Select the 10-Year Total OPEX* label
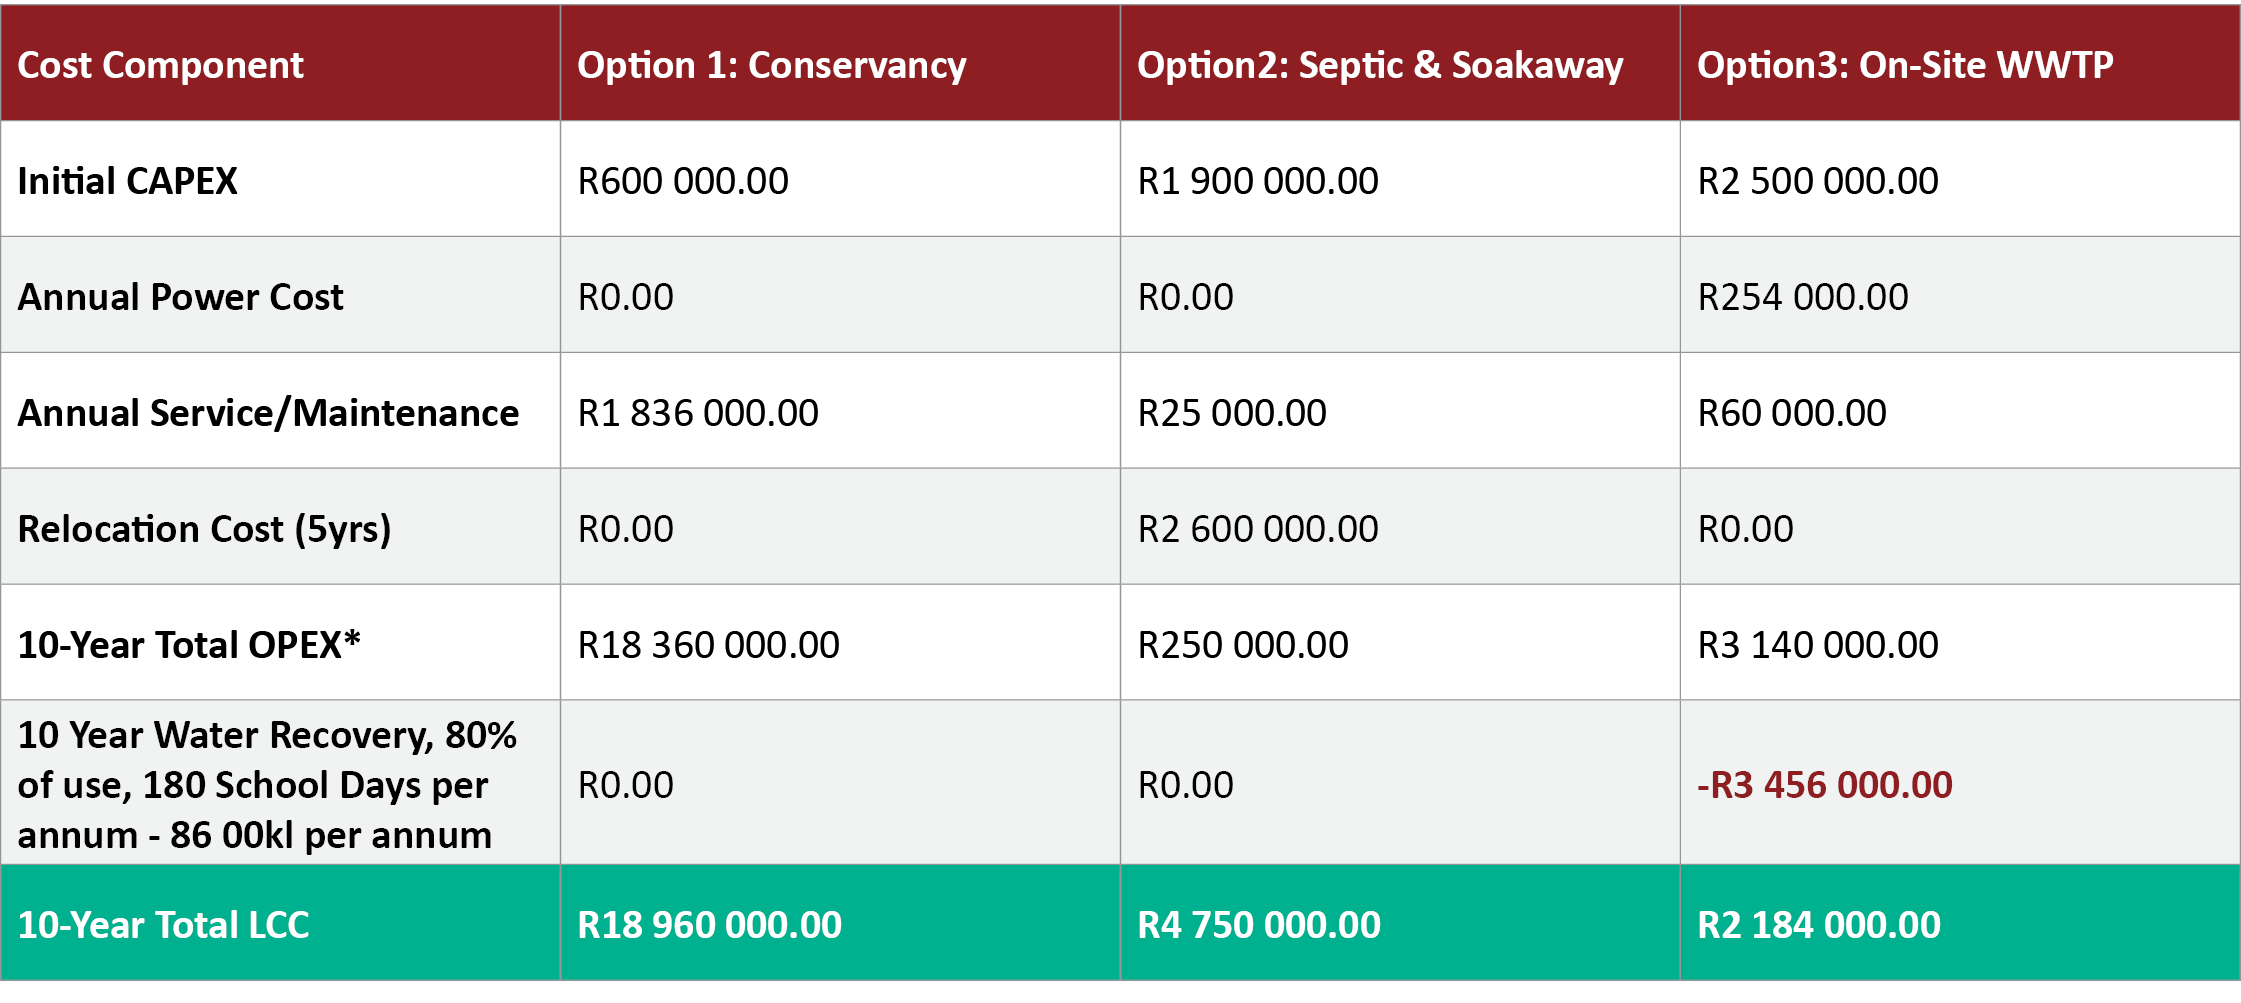This screenshot has height=1003, width=2241. 189,645
